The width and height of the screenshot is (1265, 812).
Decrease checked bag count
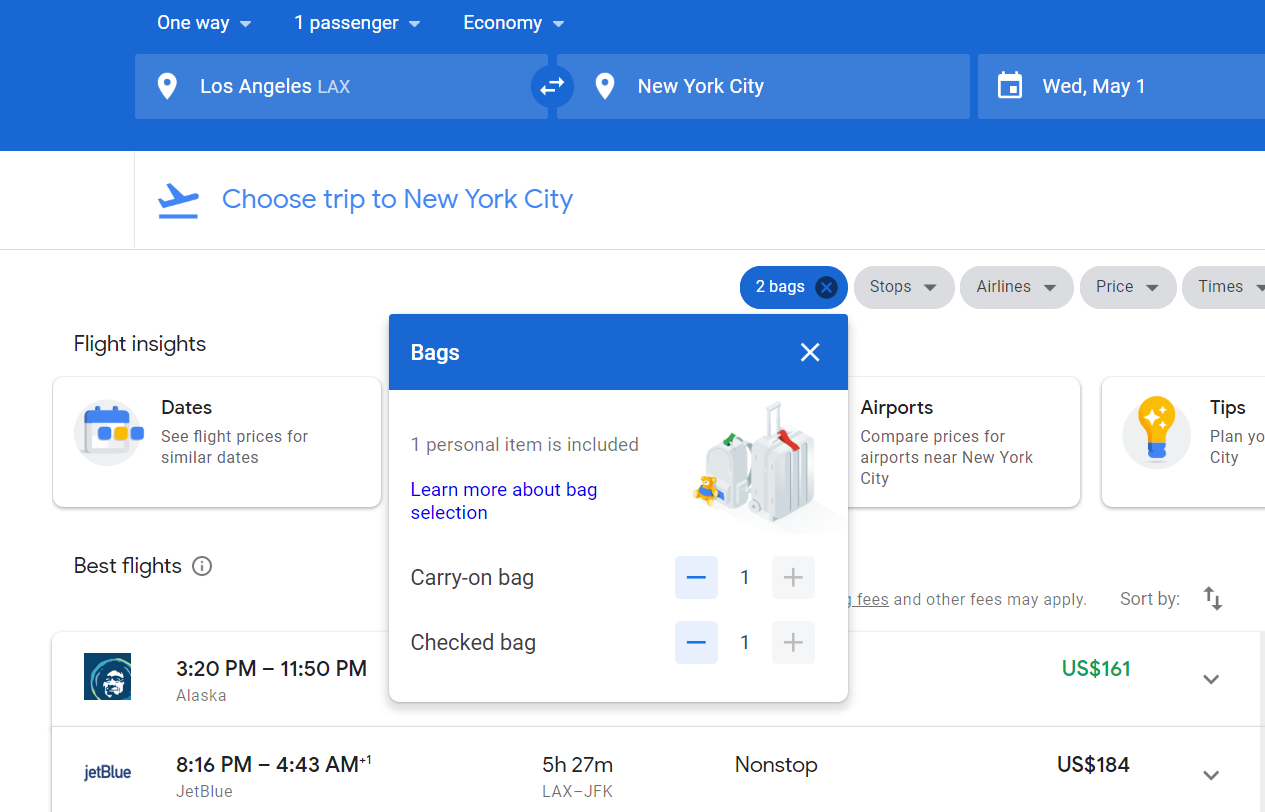tap(696, 642)
